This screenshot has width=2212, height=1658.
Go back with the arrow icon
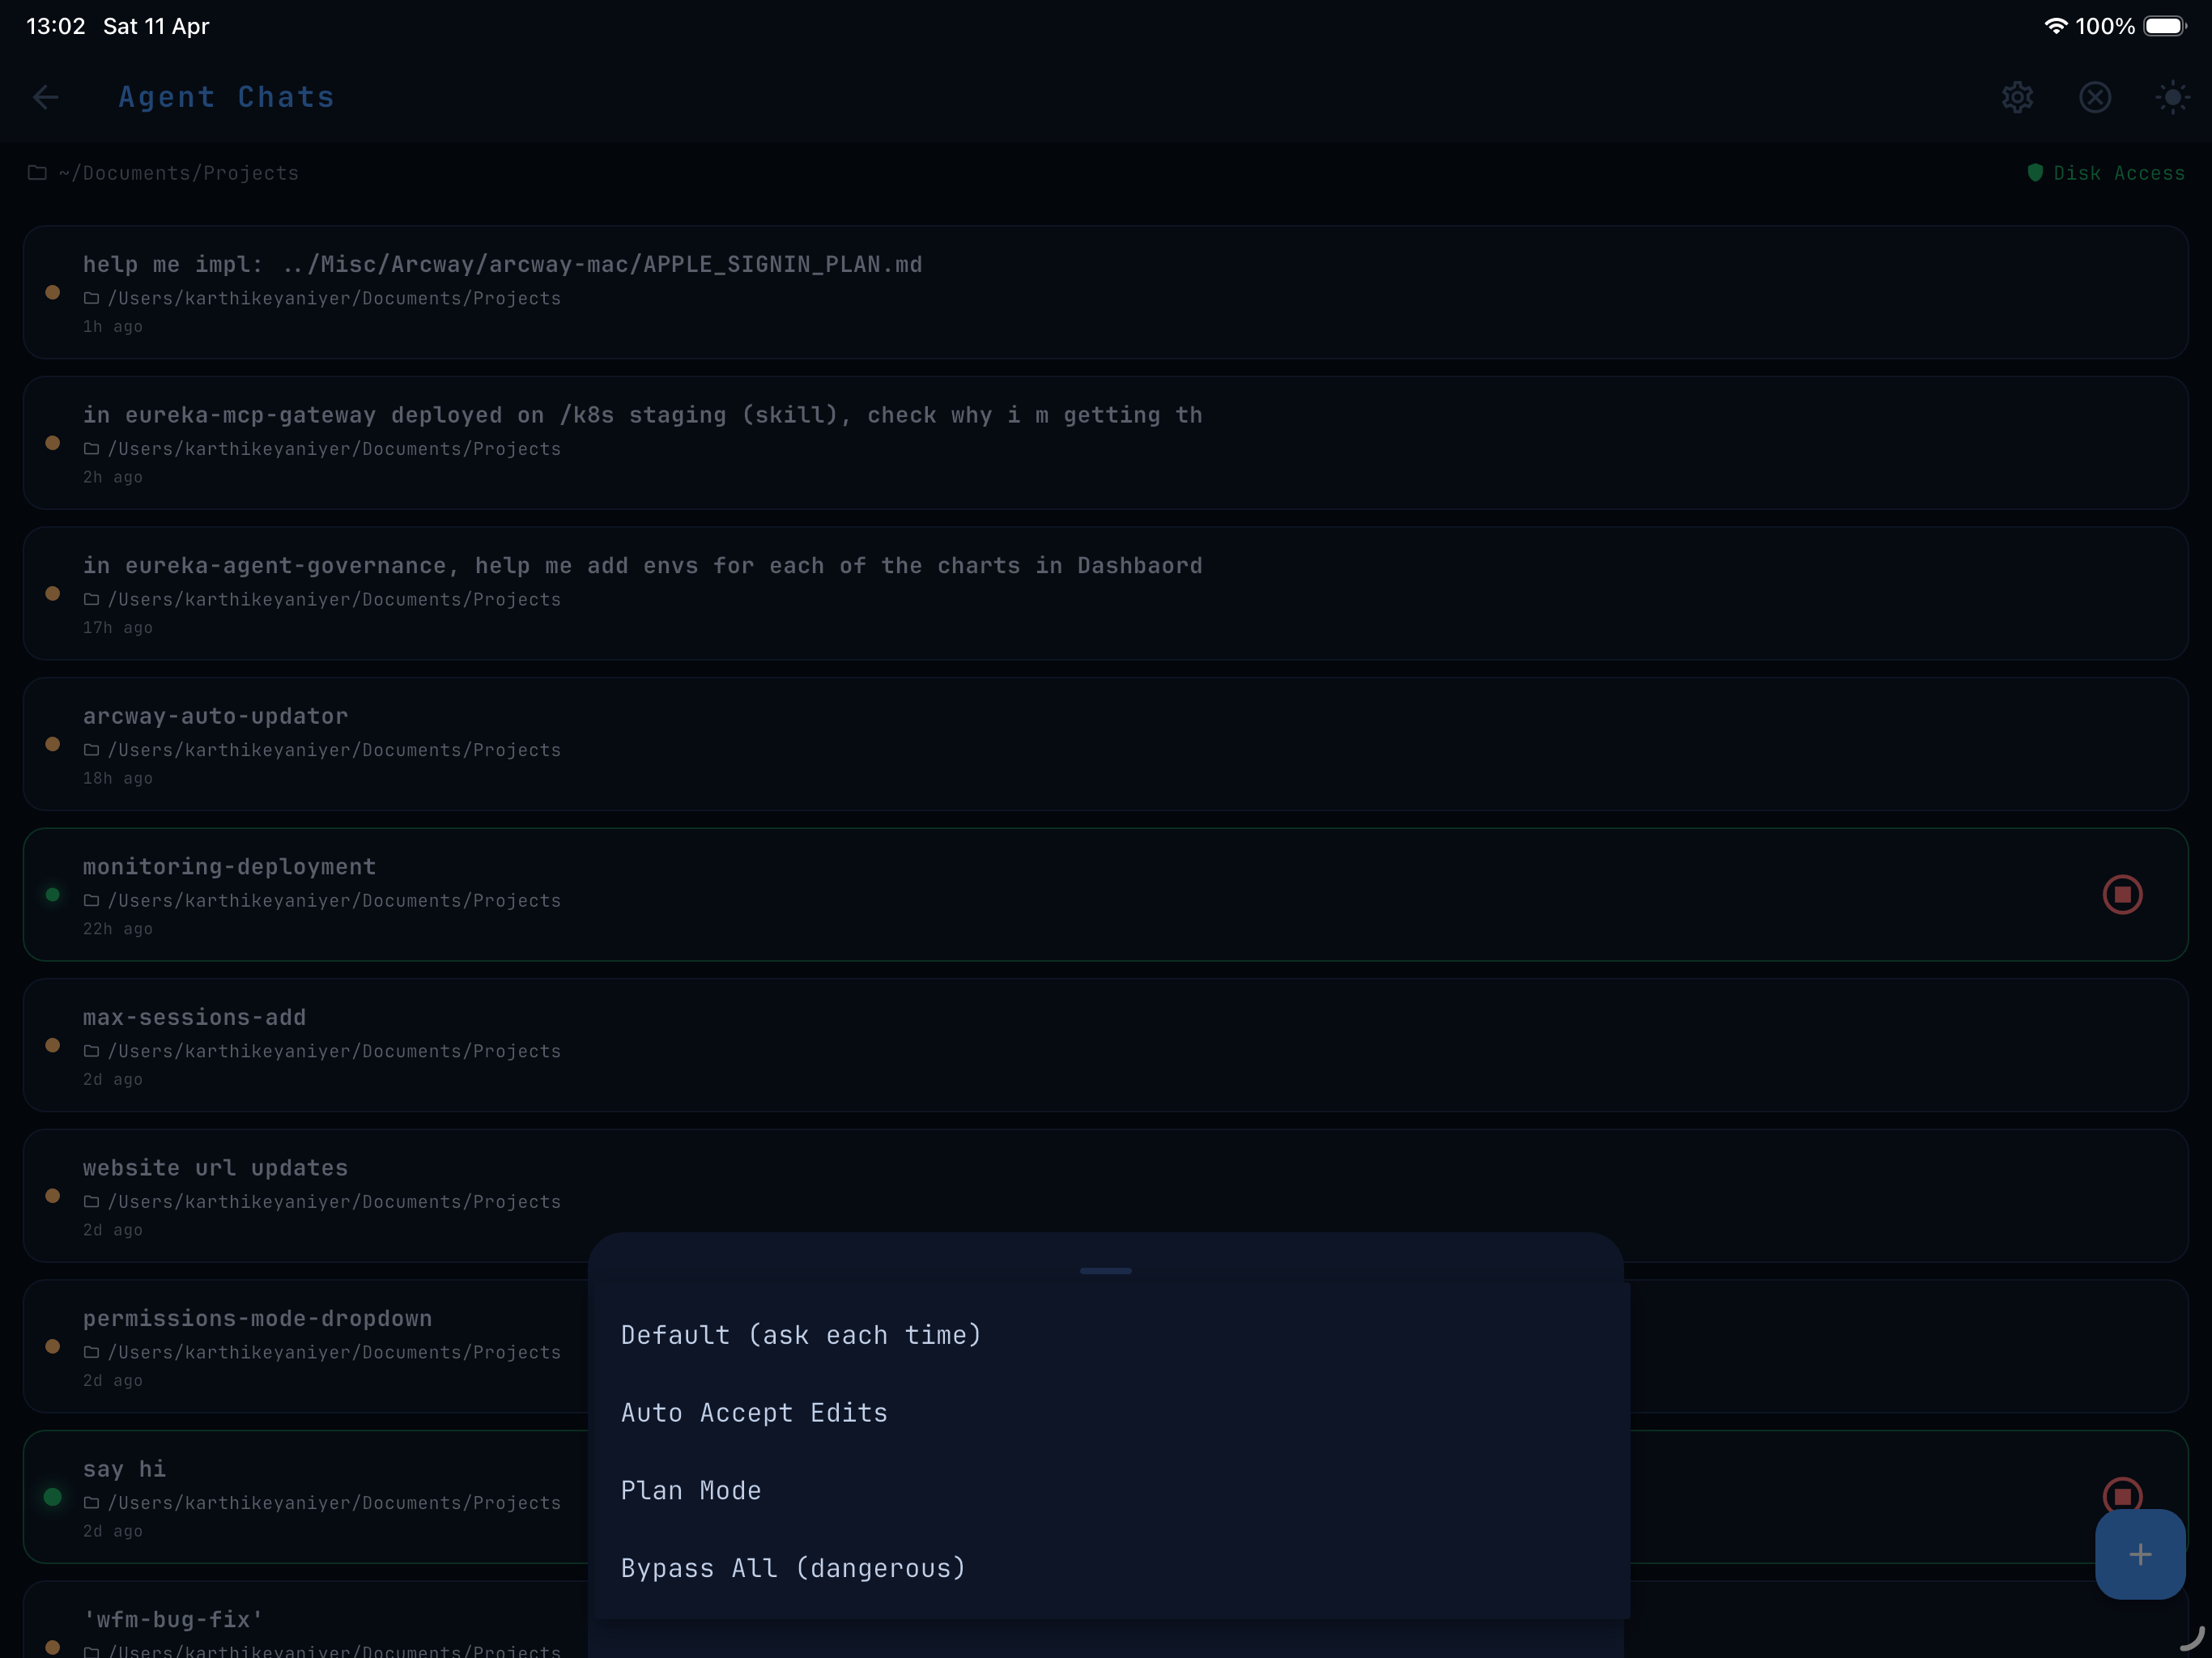(46, 97)
